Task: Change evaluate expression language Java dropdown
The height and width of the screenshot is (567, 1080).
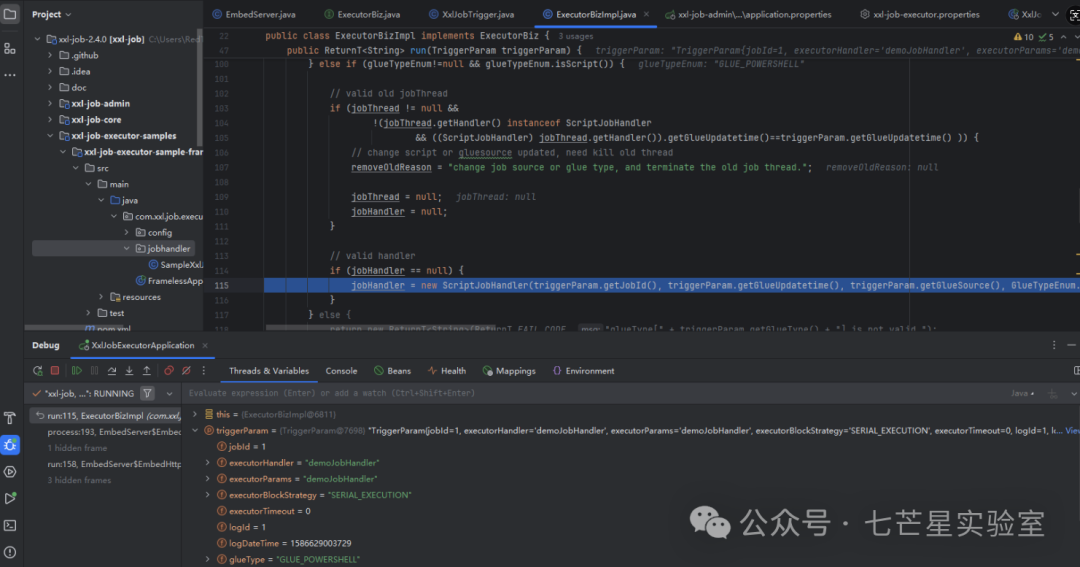Action: click(1023, 393)
